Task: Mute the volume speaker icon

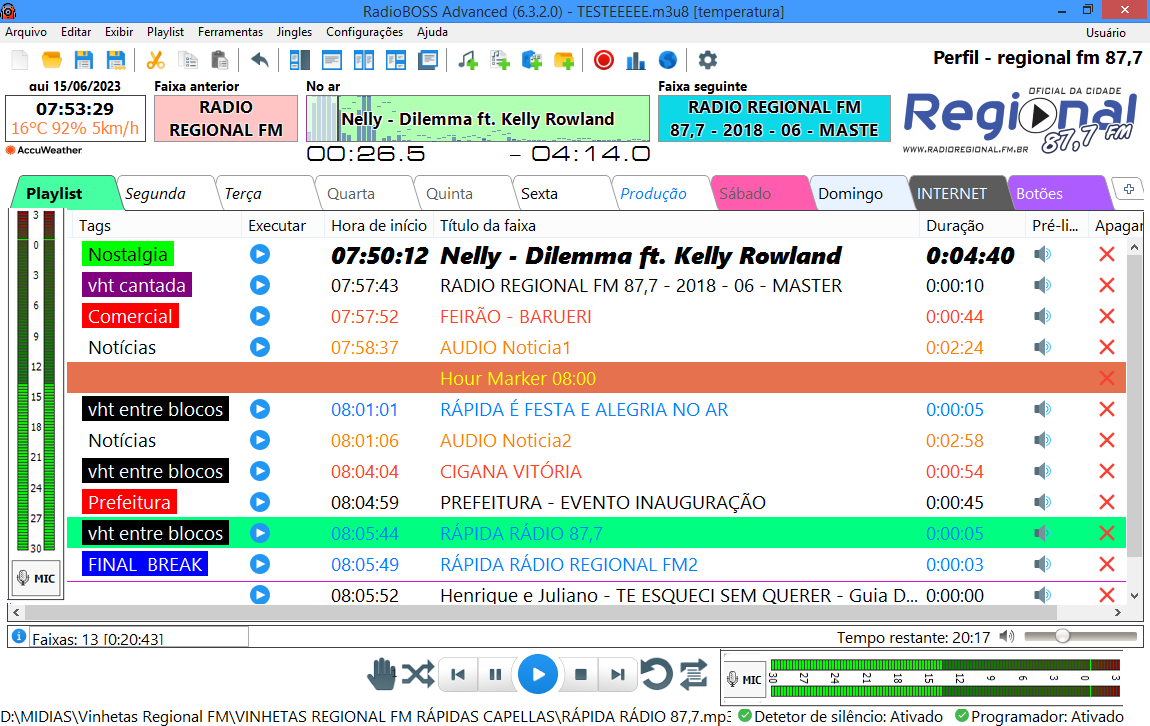Action: (x=1007, y=637)
